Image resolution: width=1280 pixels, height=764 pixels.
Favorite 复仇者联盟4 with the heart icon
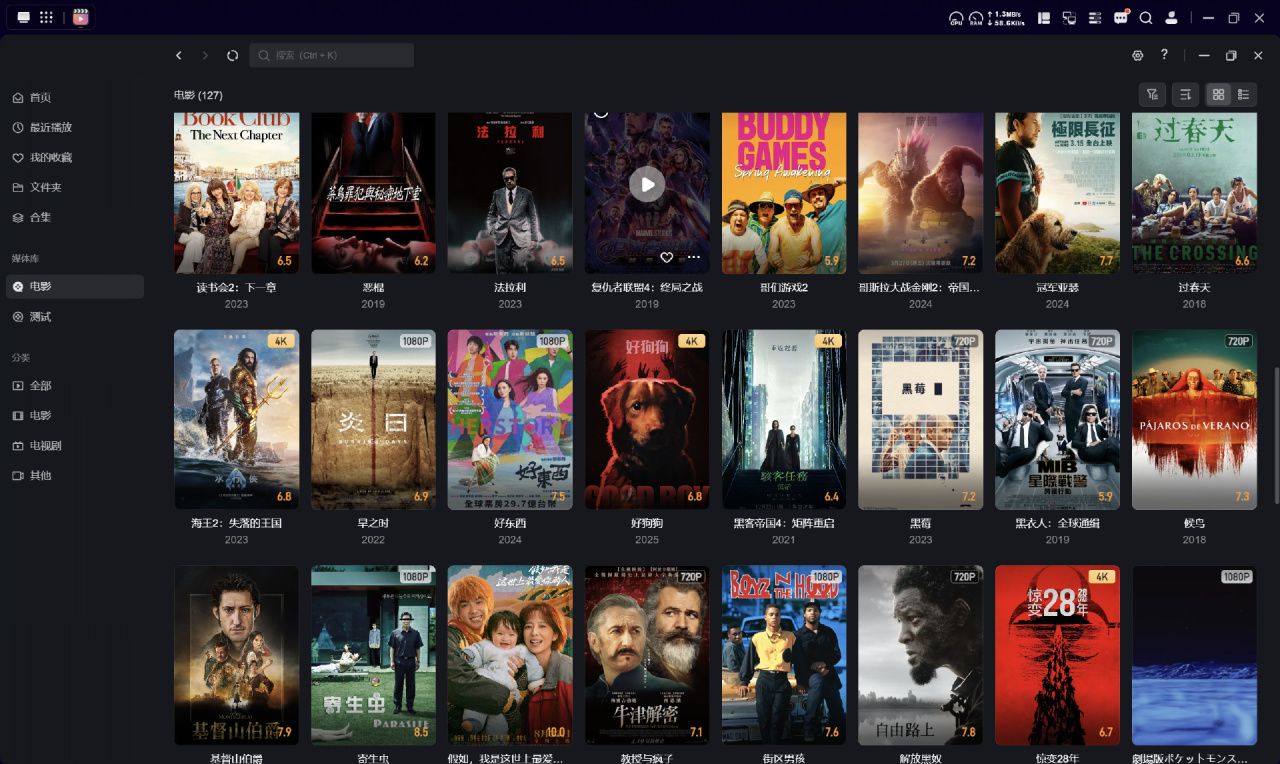[667, 258]
